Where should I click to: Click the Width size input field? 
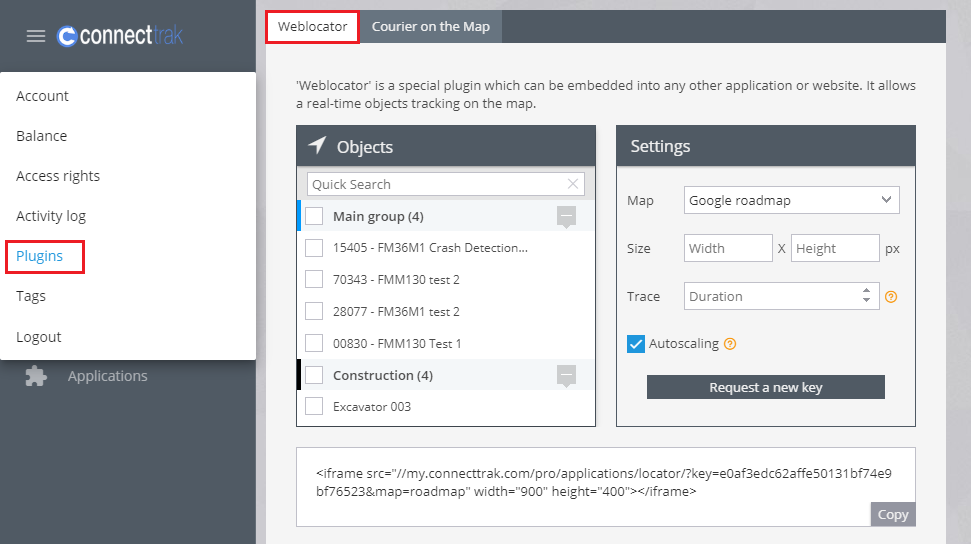(728, 248)
